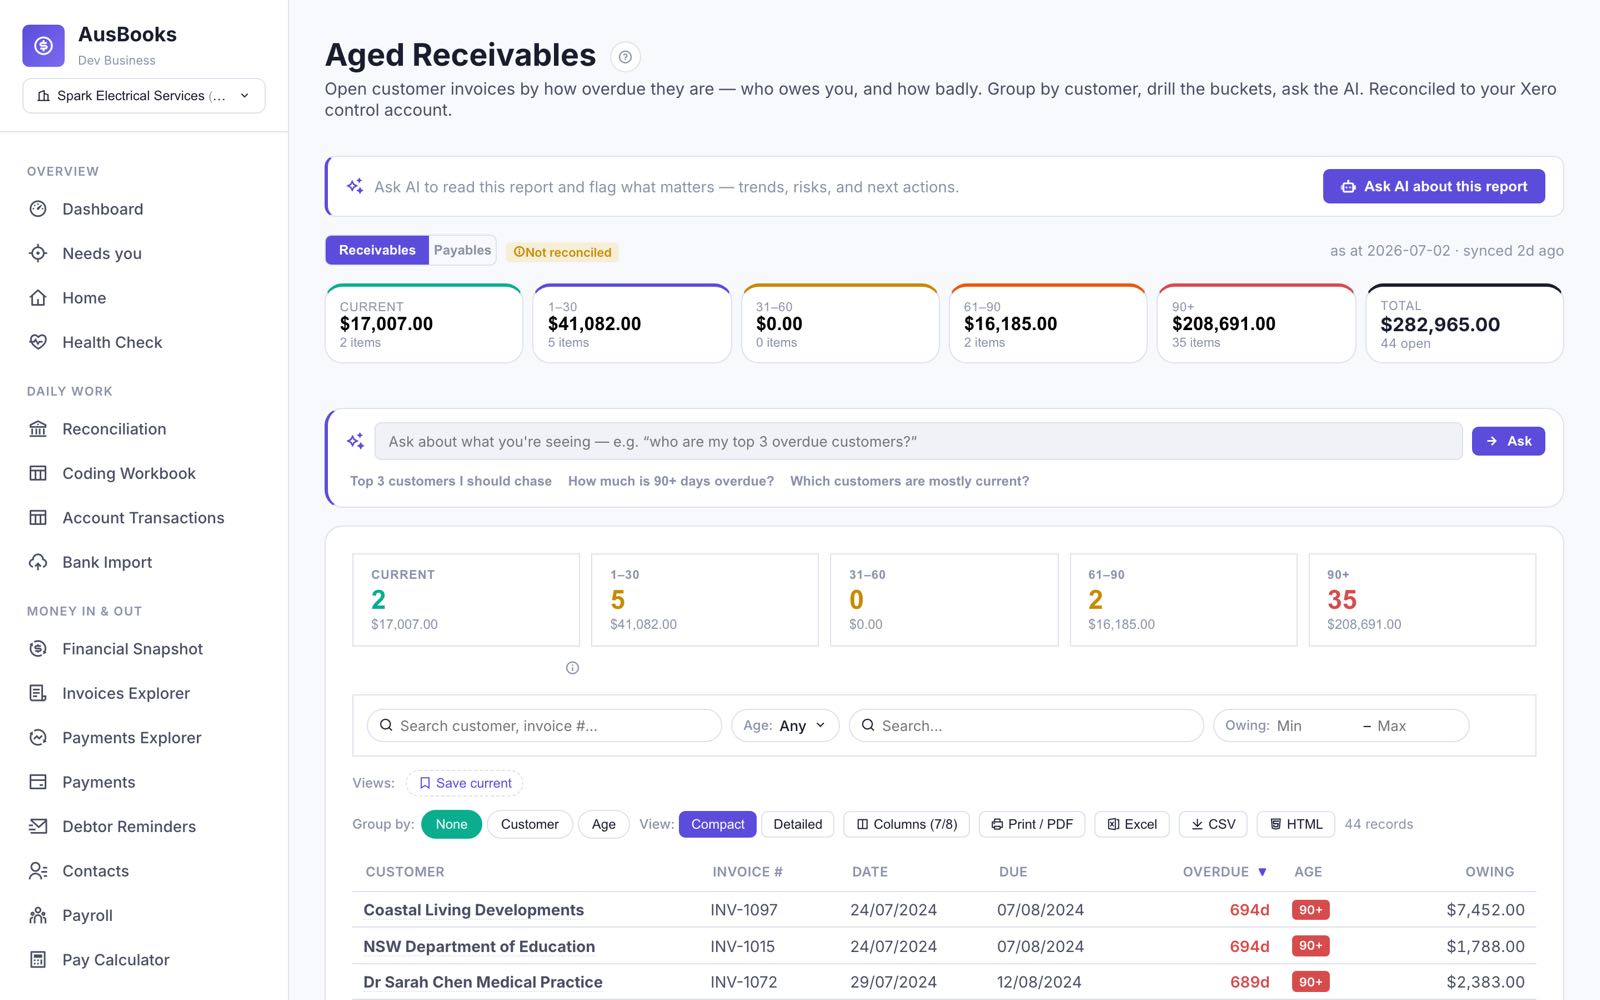
Task: Click the help icon beside Aged Receivables
Action: point(625,57)
